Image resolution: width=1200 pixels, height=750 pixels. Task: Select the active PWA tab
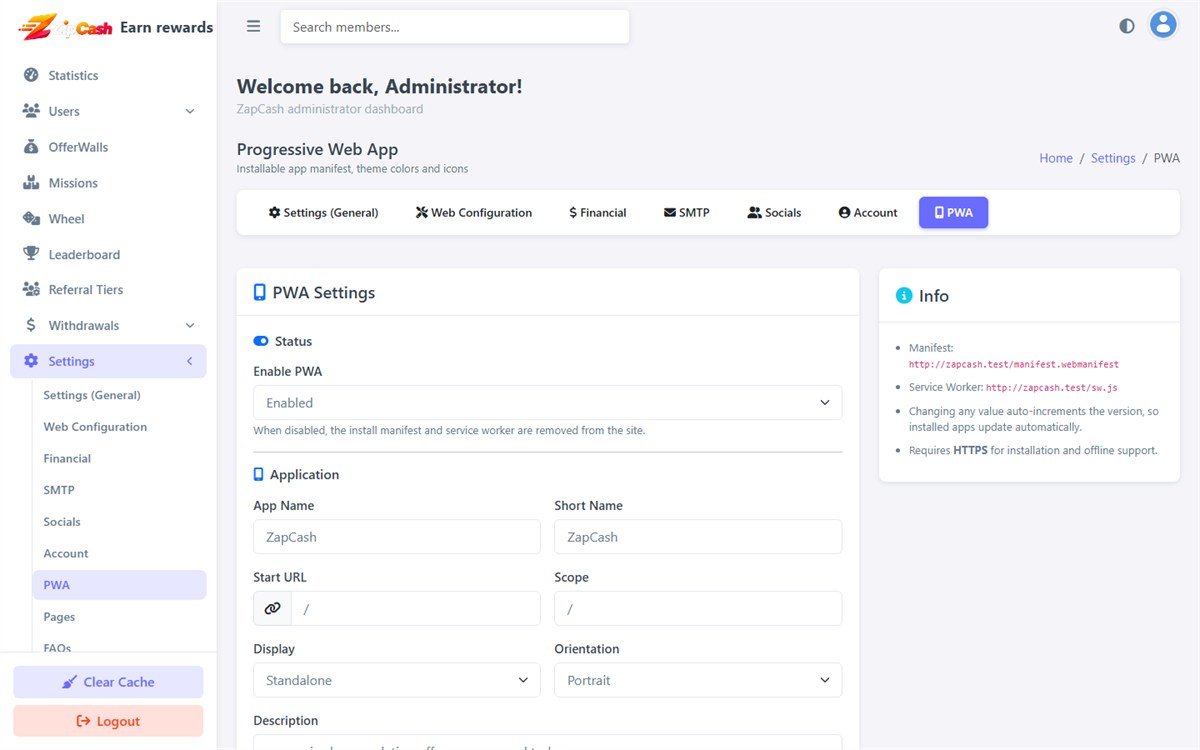coord(953,212)
